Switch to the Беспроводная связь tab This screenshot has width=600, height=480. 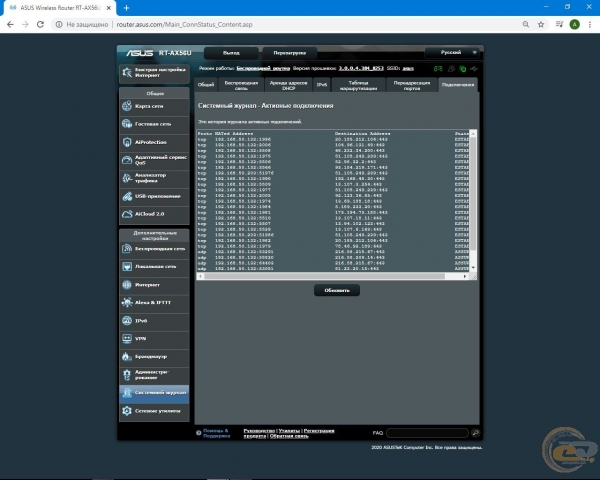tap(241, 85)
